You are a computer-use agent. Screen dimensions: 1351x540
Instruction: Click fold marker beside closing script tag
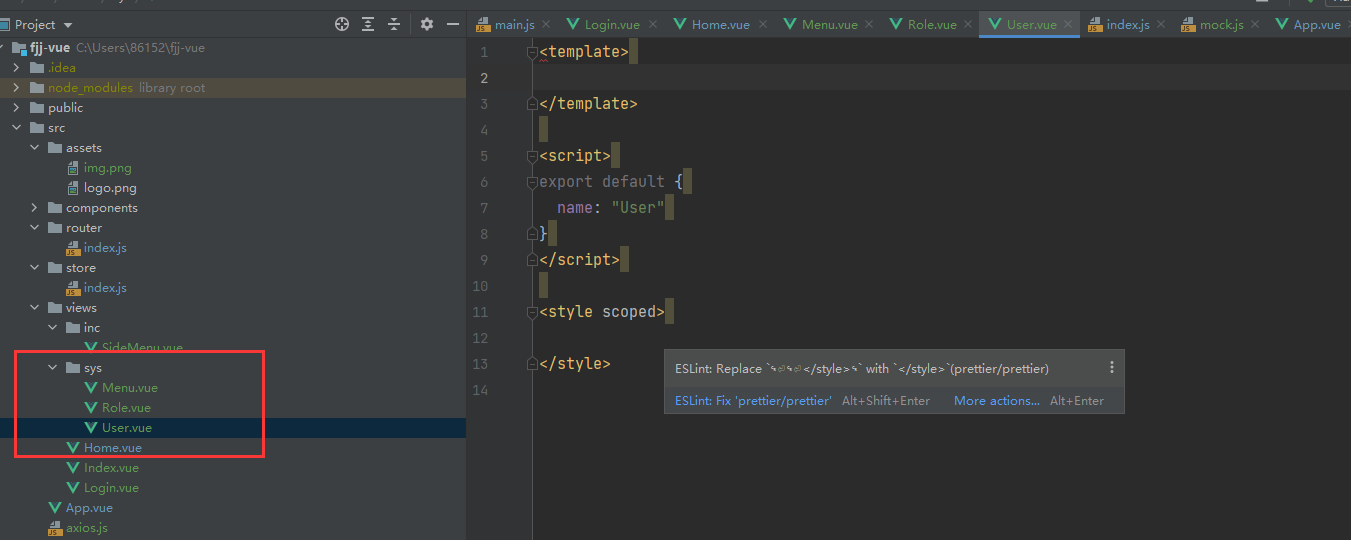[x=532, y=260]
